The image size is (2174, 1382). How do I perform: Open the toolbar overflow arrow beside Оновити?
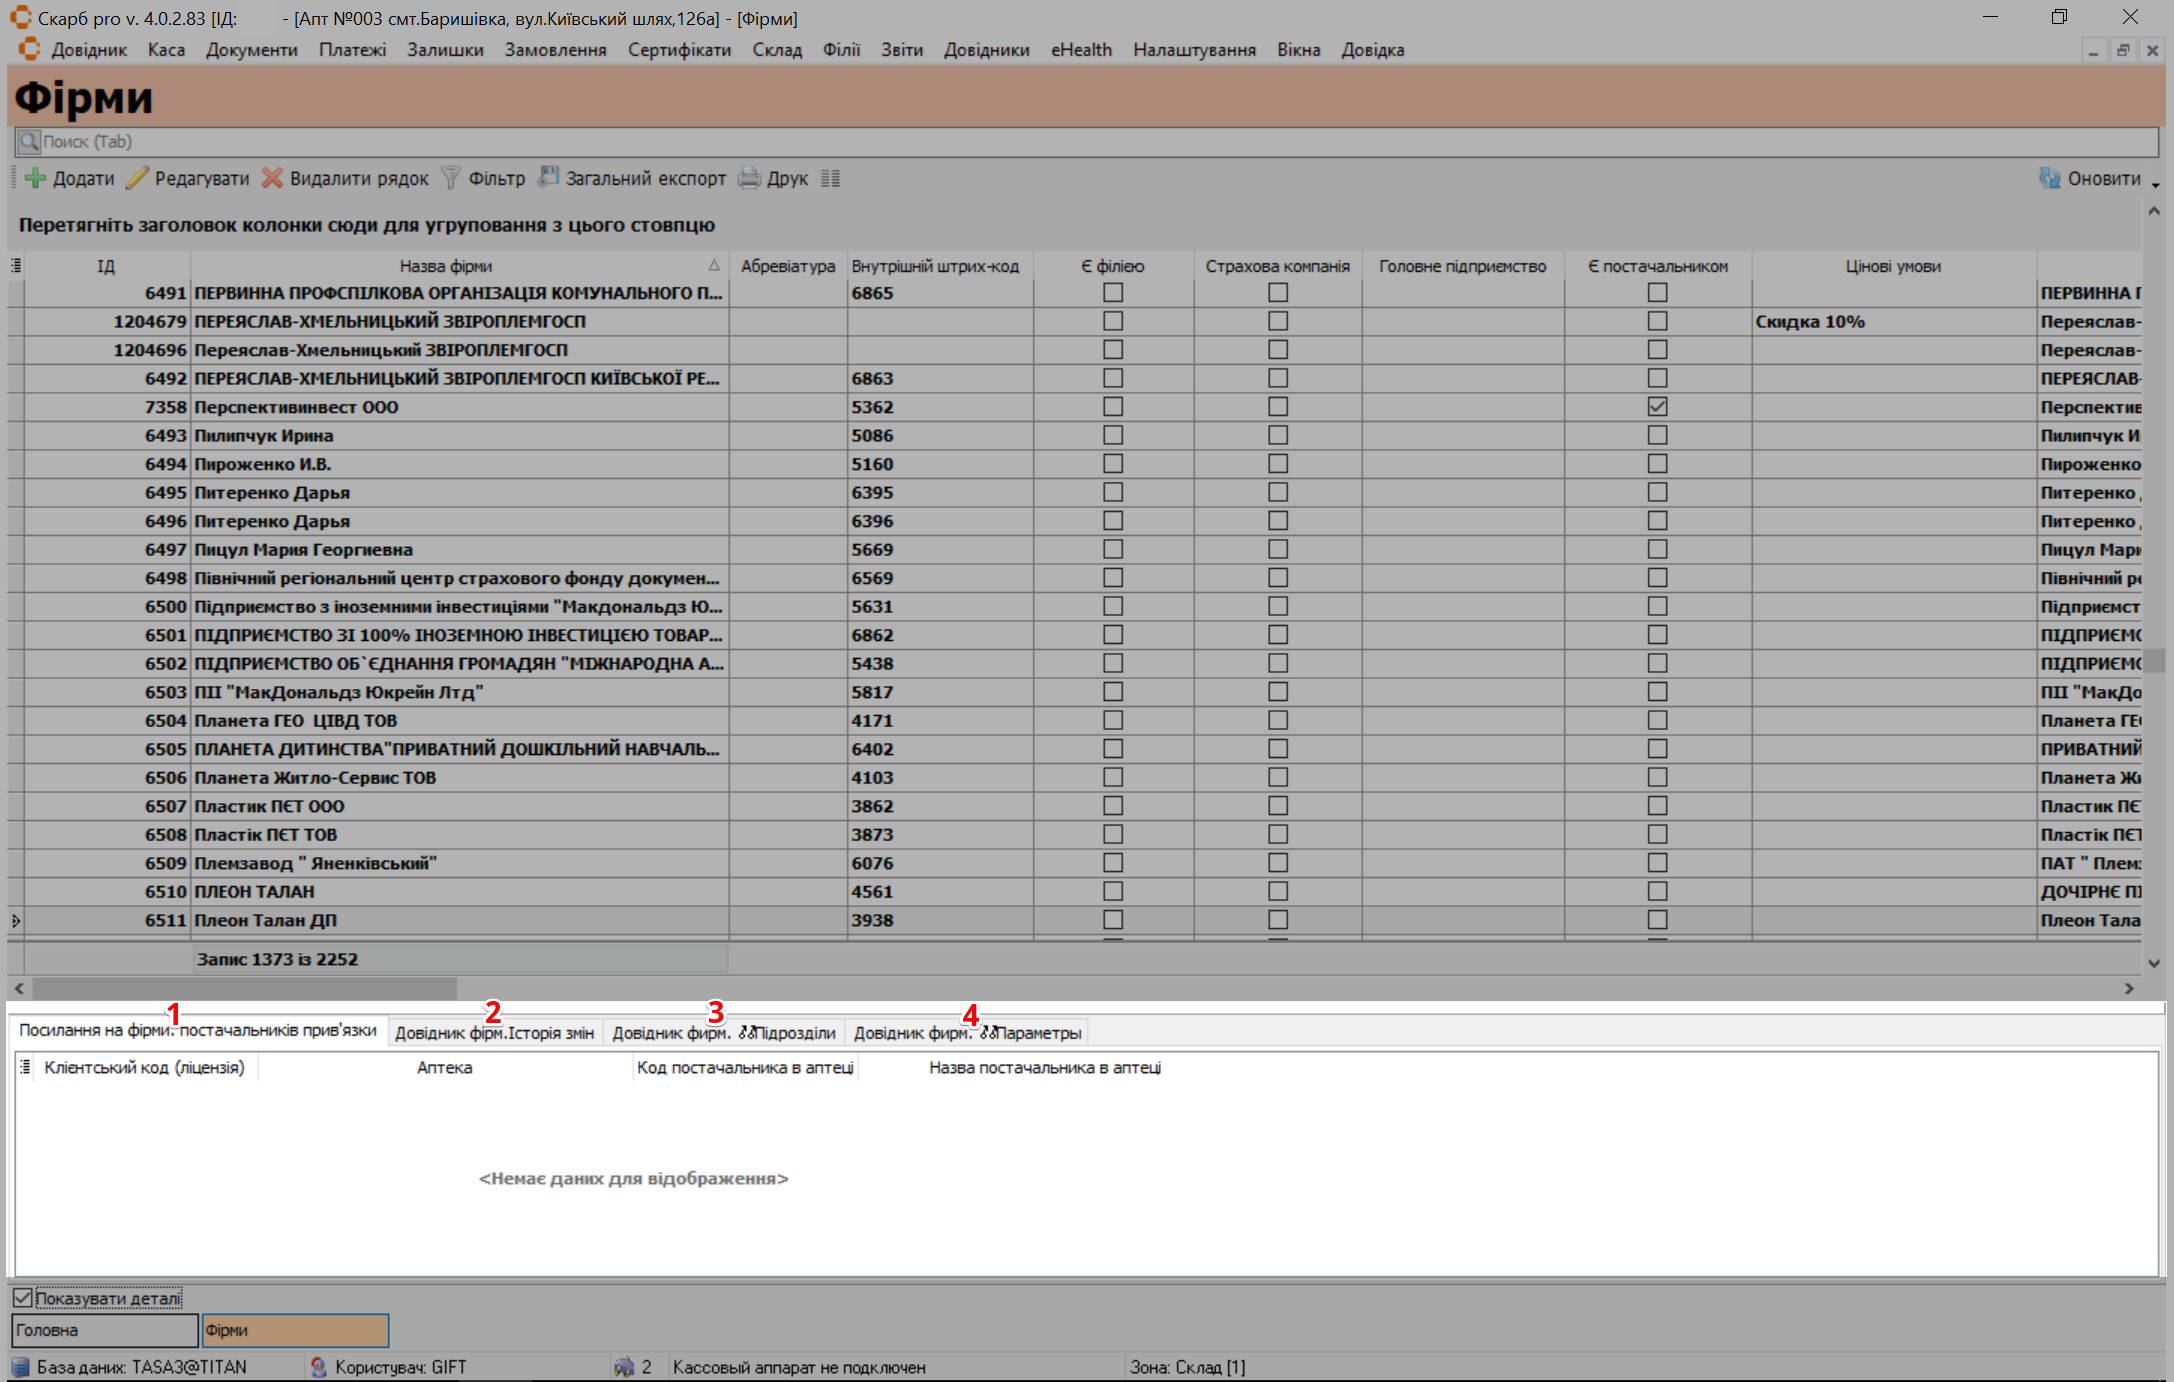coord(2155,184)
